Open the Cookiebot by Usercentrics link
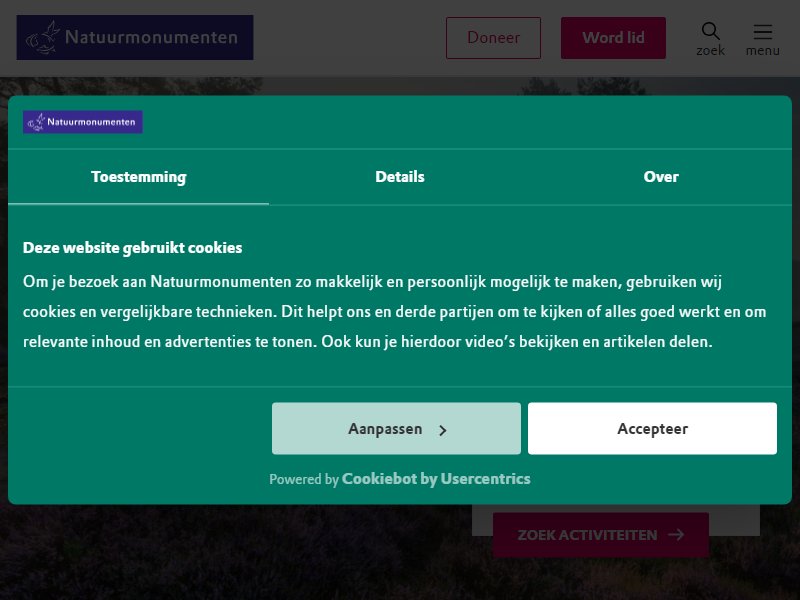Image resolution: width=800 pixels, height=600 pixels. coord(436,479)
